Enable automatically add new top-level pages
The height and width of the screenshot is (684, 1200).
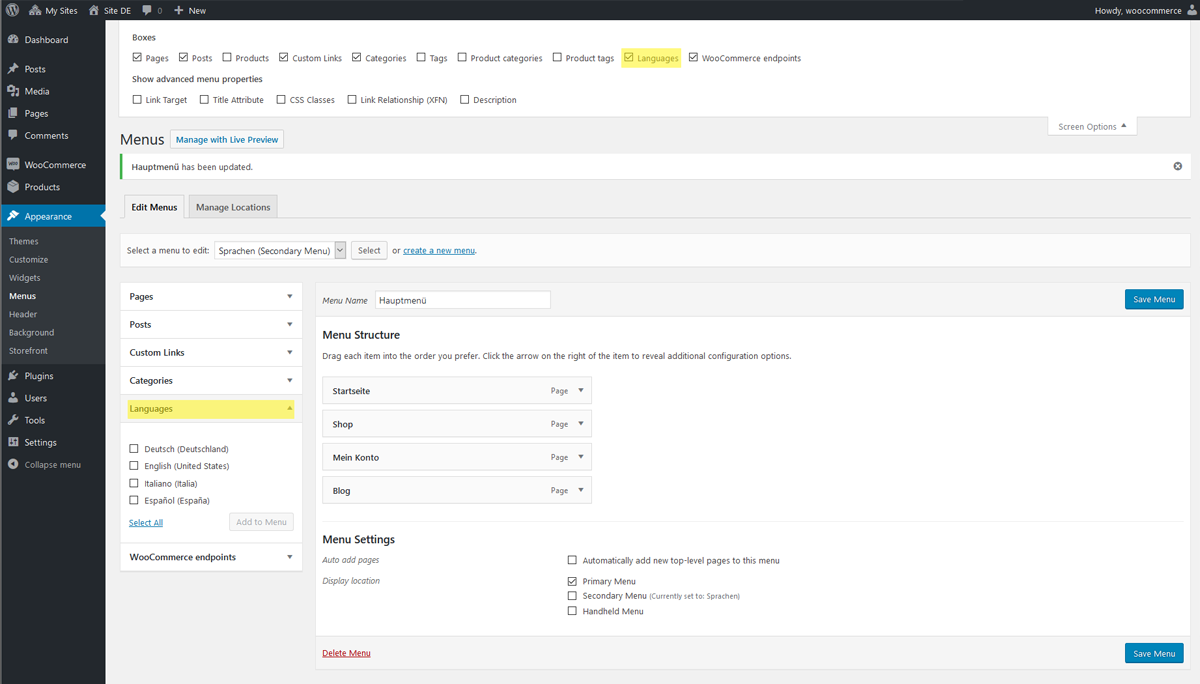(572, 560)
